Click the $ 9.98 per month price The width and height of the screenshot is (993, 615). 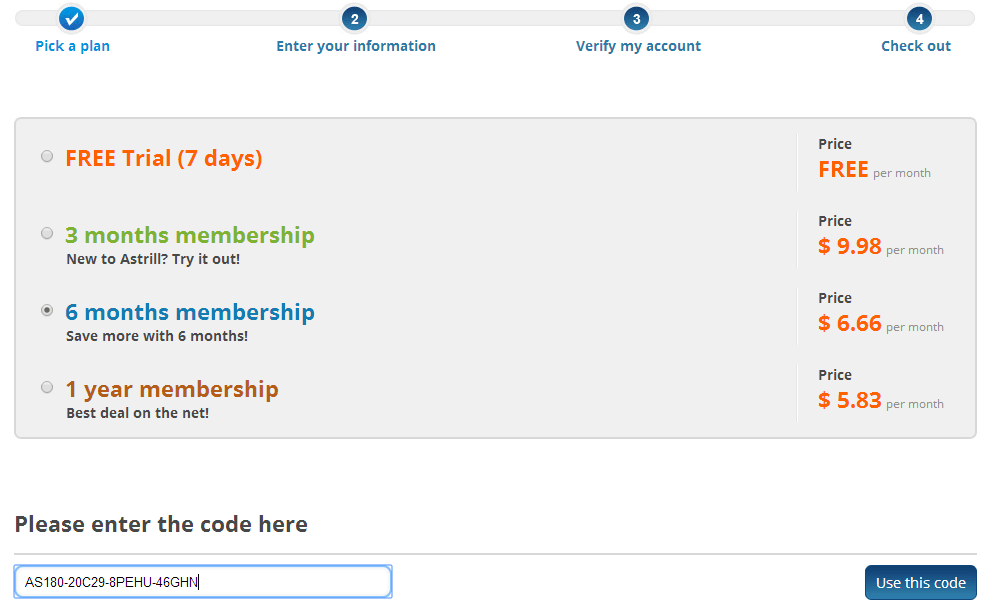point(880,246)
